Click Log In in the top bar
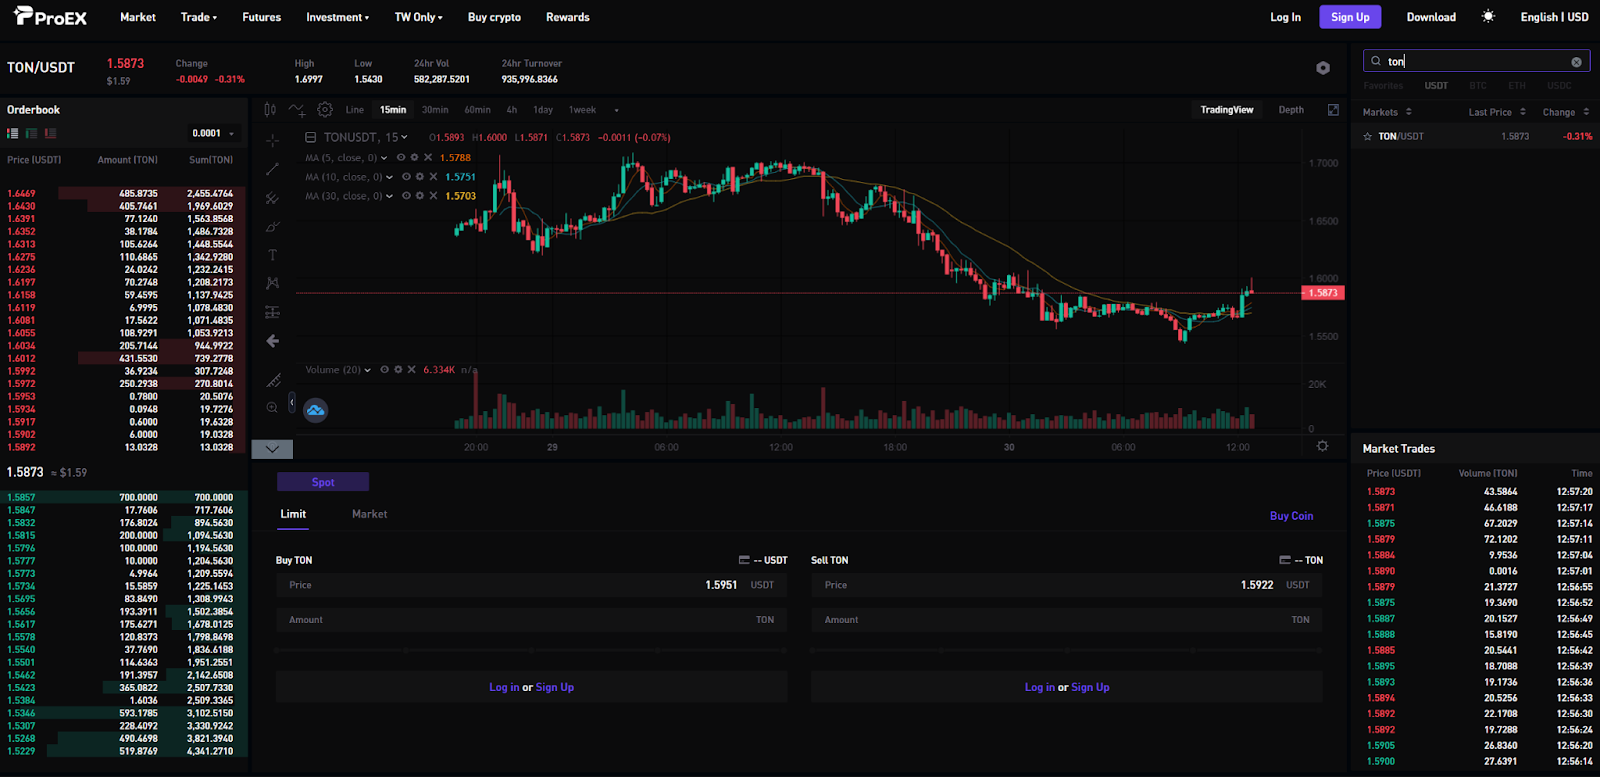 pyautogui.click(x=1286, y=17)
